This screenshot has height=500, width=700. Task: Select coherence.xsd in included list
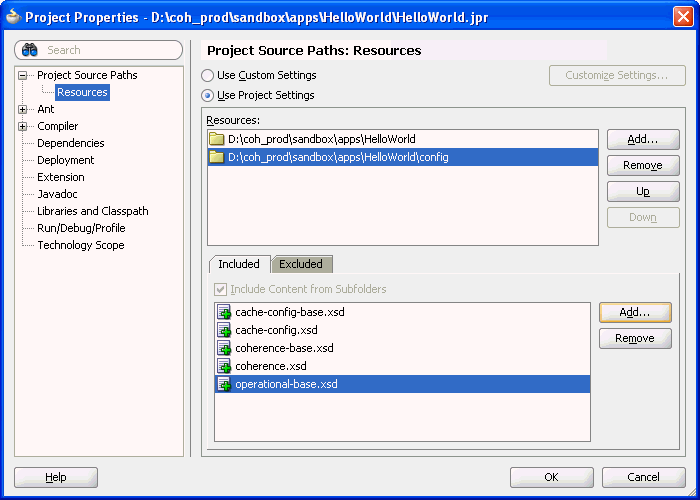tap(402, 366)
